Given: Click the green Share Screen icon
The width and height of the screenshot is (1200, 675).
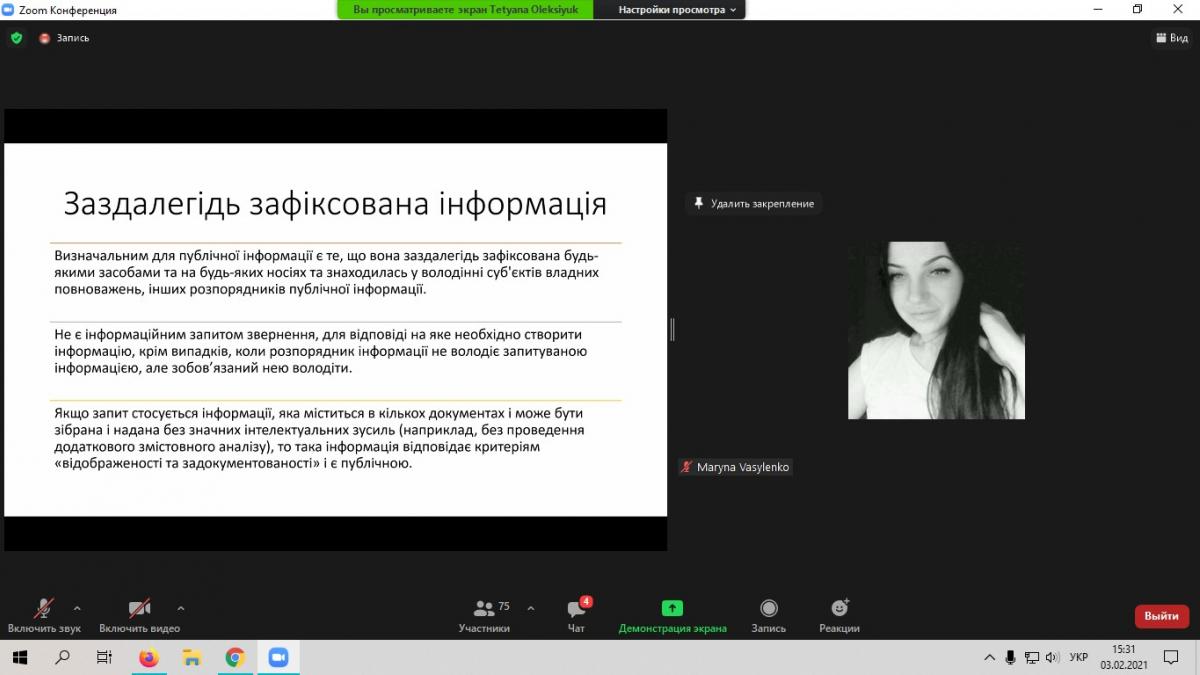Looking at the screenshot, I should (x=672, y=608).
